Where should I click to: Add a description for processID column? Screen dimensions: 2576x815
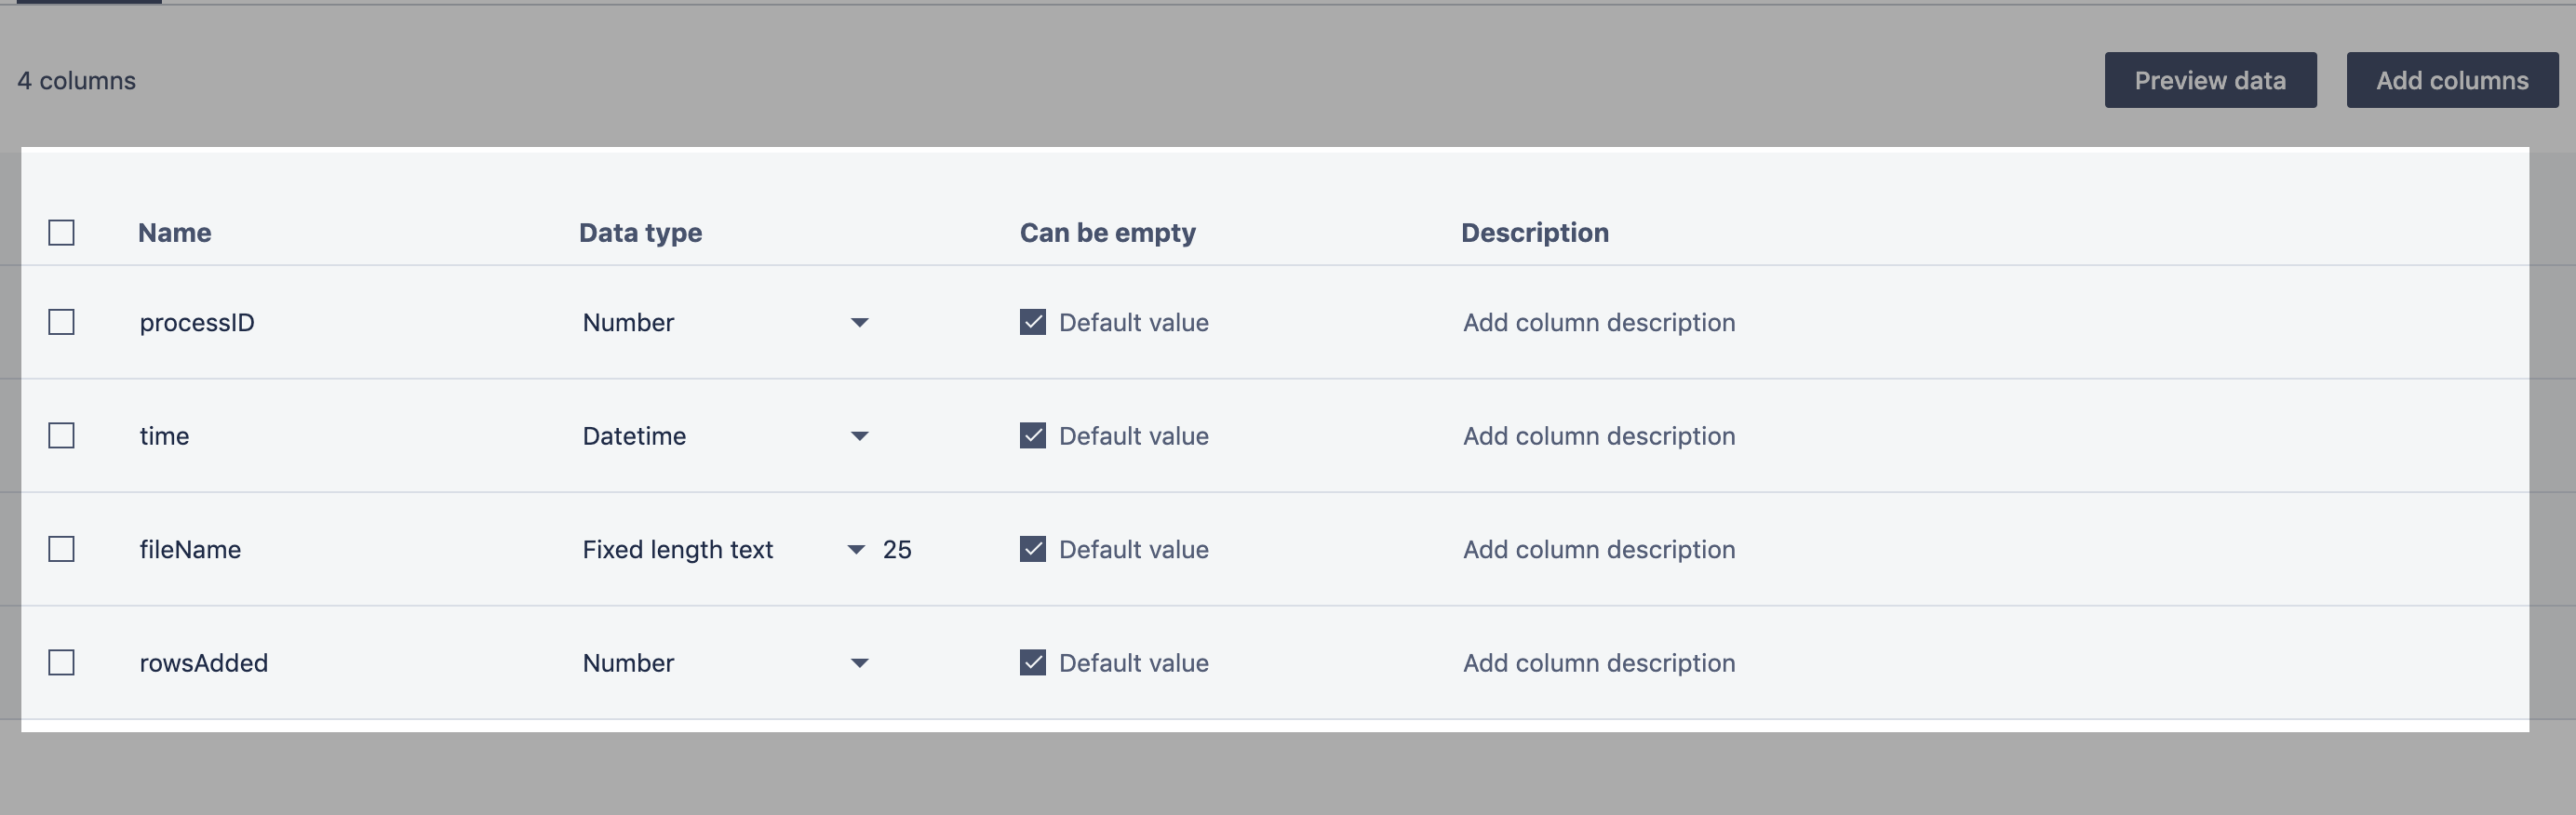(x=1598, y=322)
